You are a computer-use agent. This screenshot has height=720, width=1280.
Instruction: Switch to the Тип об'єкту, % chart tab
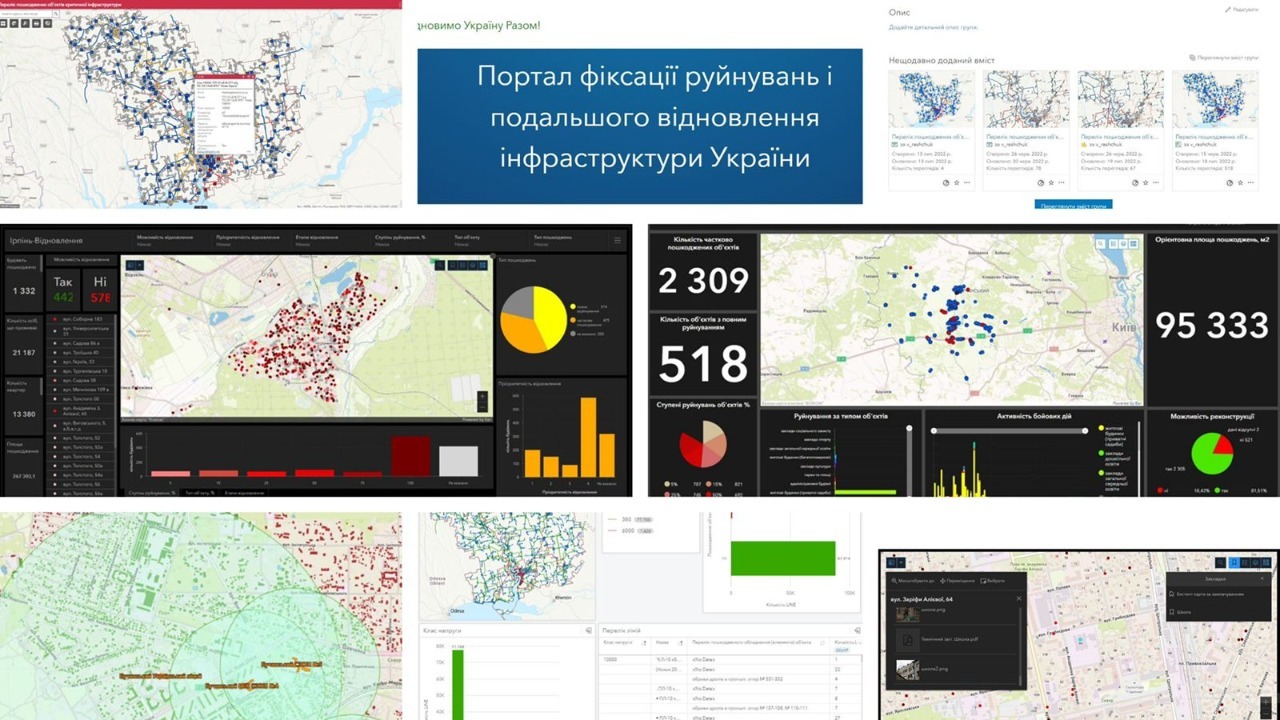[200, 493]
